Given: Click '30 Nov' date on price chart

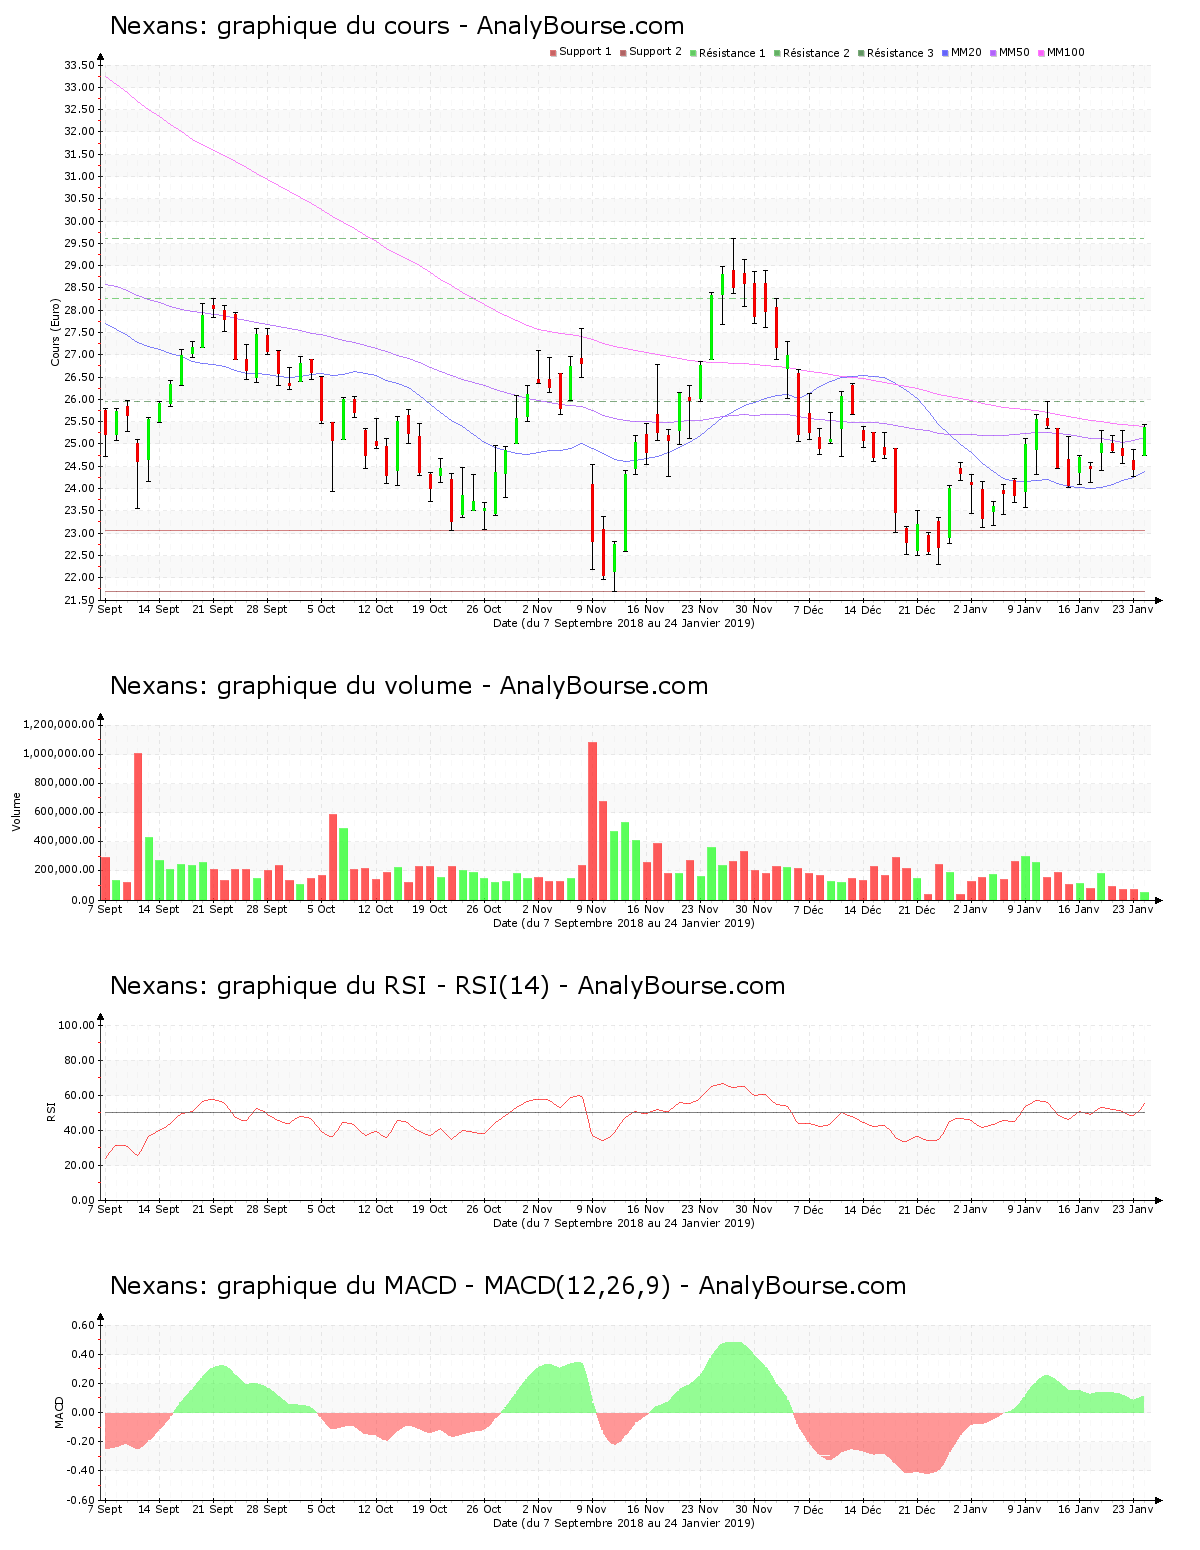Looking at the screenshot, I should pyautogui.click(x=754, y=609).
